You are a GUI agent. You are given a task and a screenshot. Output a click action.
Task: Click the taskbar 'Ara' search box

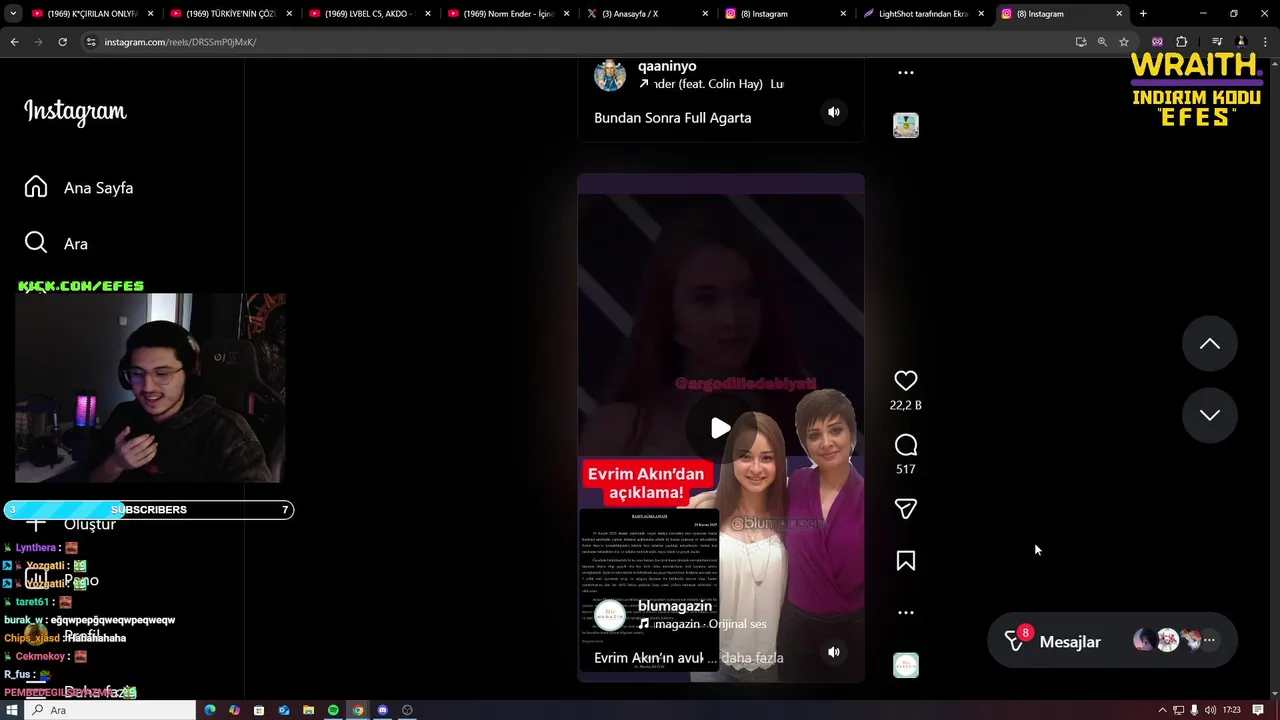[110, 710]
